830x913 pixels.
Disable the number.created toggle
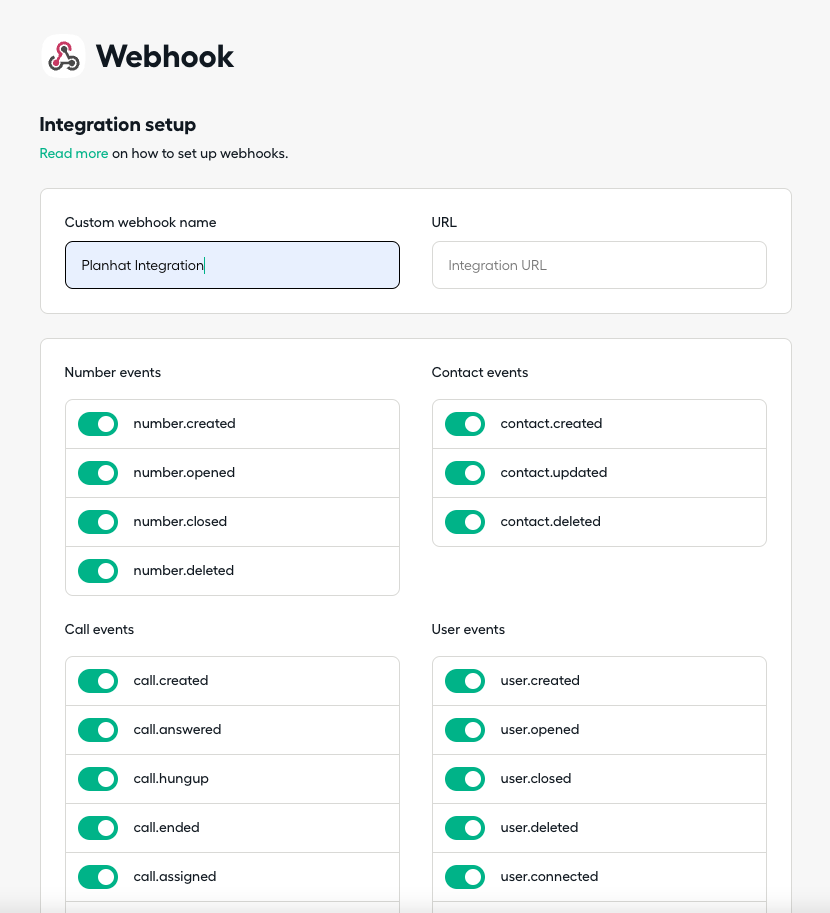tap(98, 424)
